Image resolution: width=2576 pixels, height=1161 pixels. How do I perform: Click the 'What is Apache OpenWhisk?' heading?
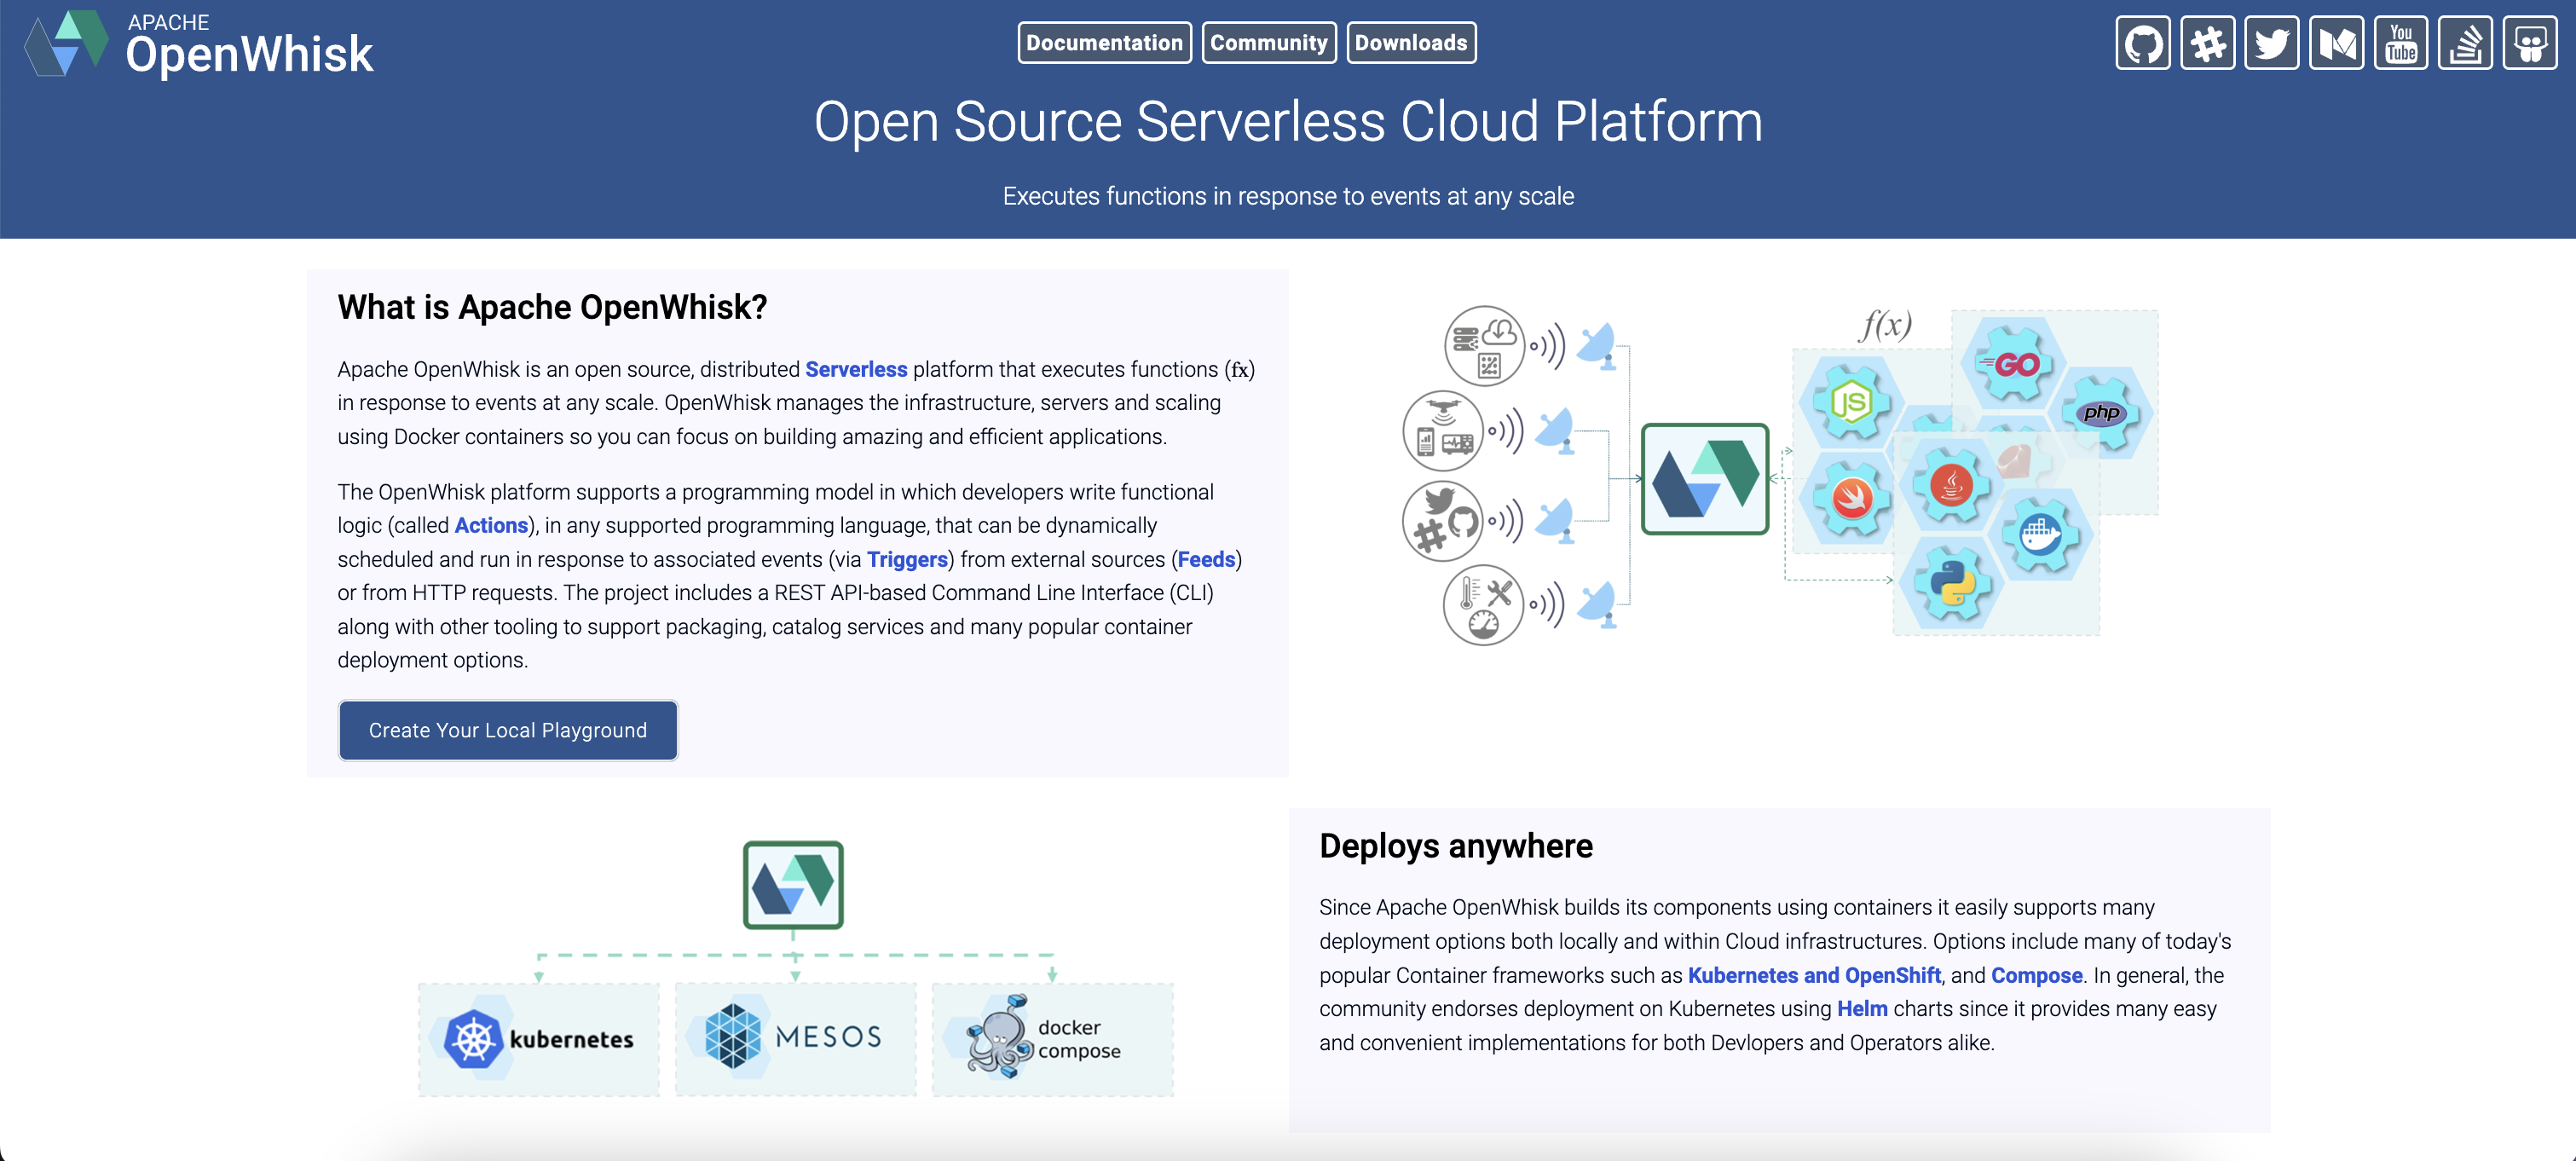[552, 307]
